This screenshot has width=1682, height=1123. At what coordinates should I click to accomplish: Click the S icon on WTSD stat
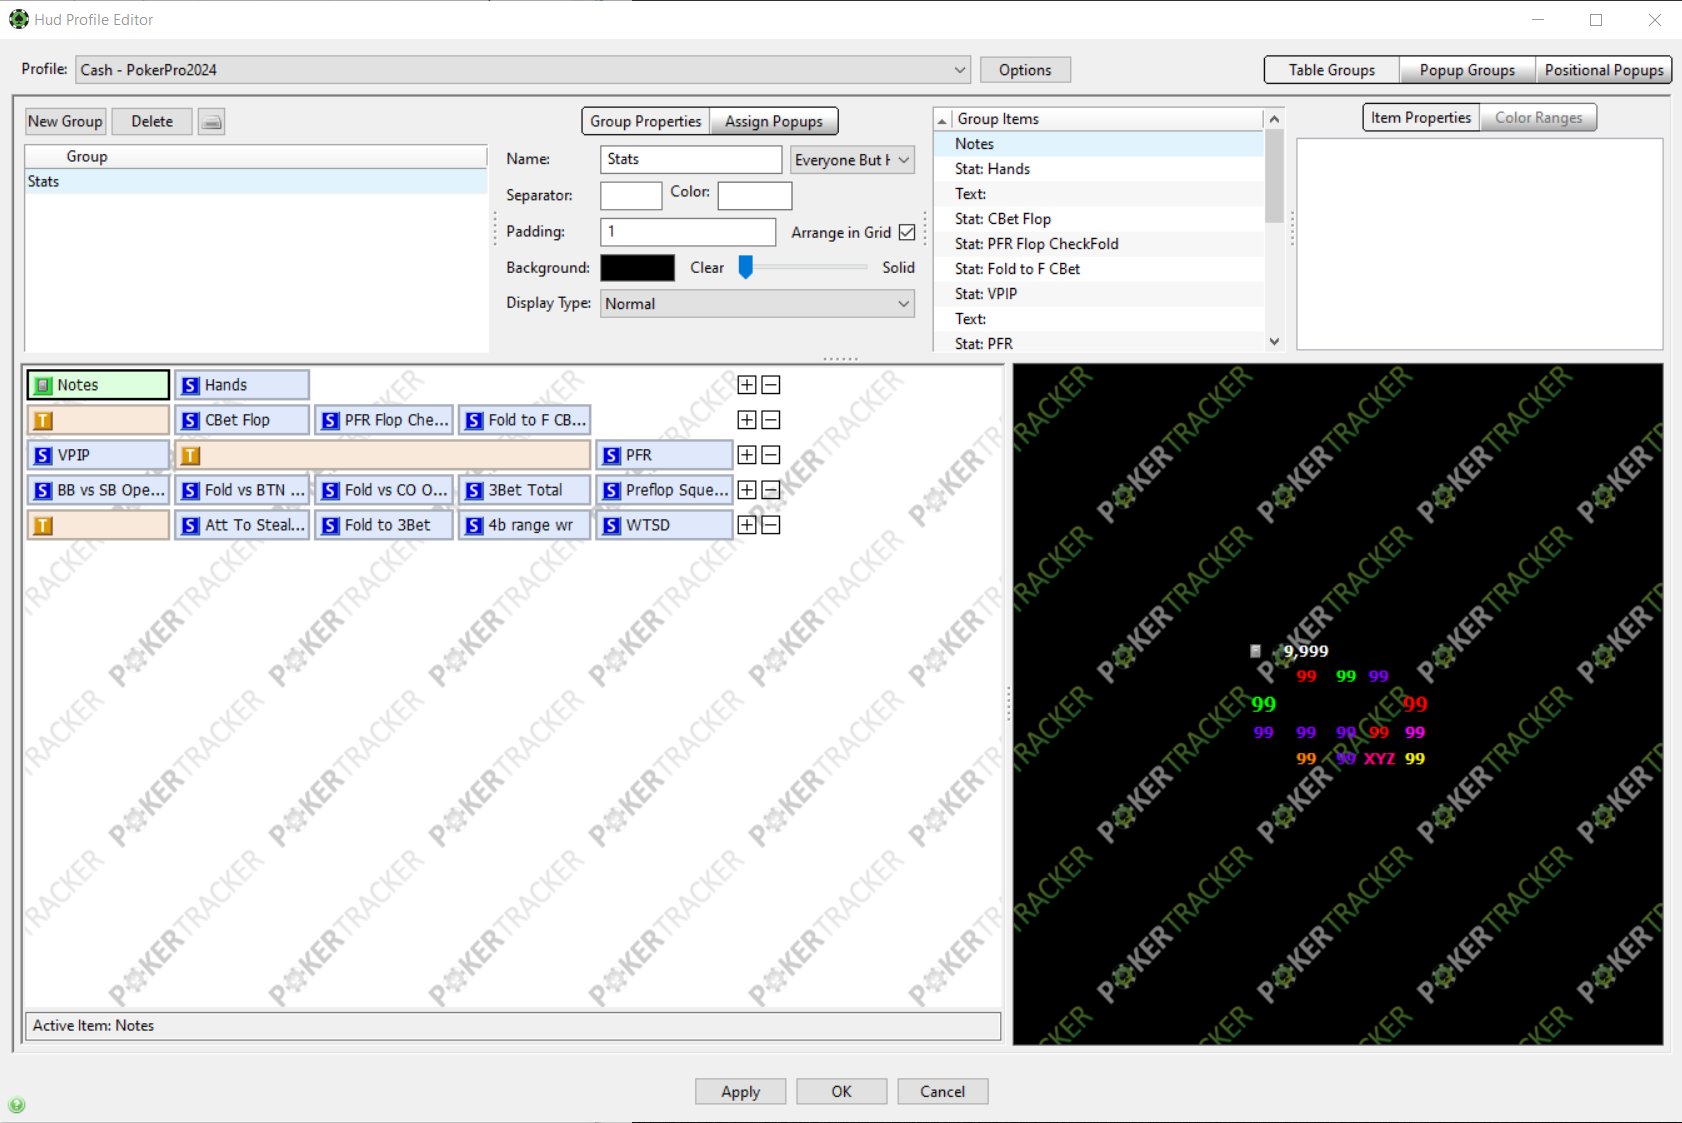pyautogui.click(x=612, y=525)
